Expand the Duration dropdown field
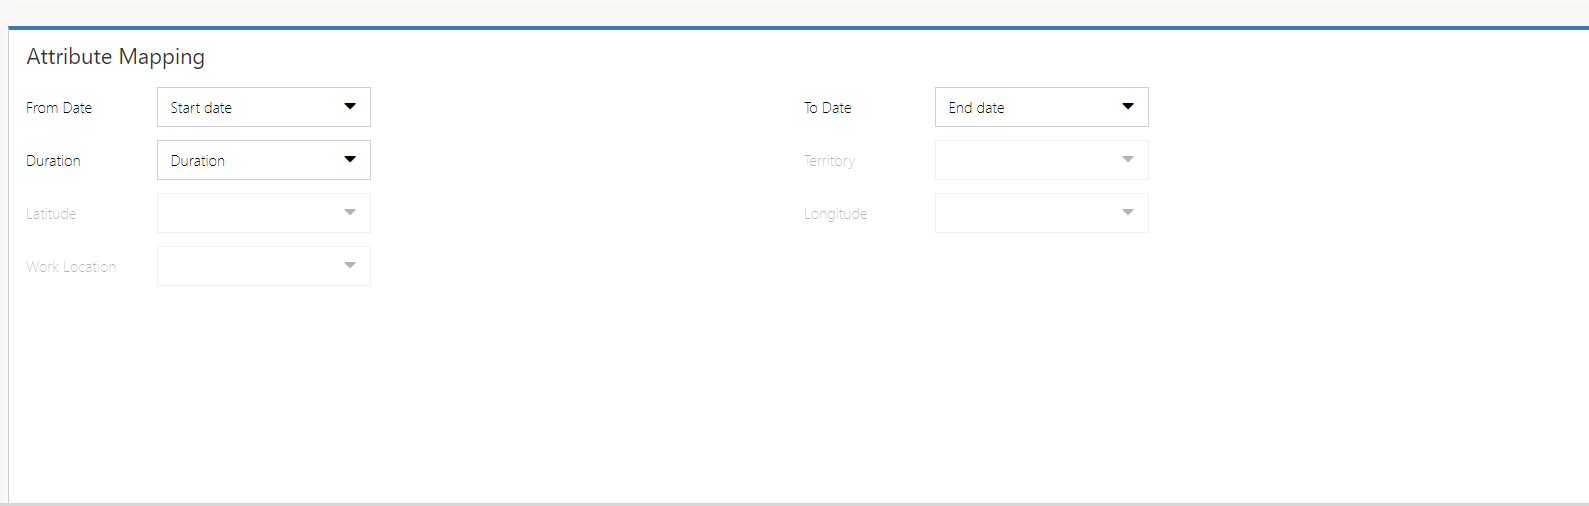Viewport: 1589px width, 506px height. [x=250, y=160]
